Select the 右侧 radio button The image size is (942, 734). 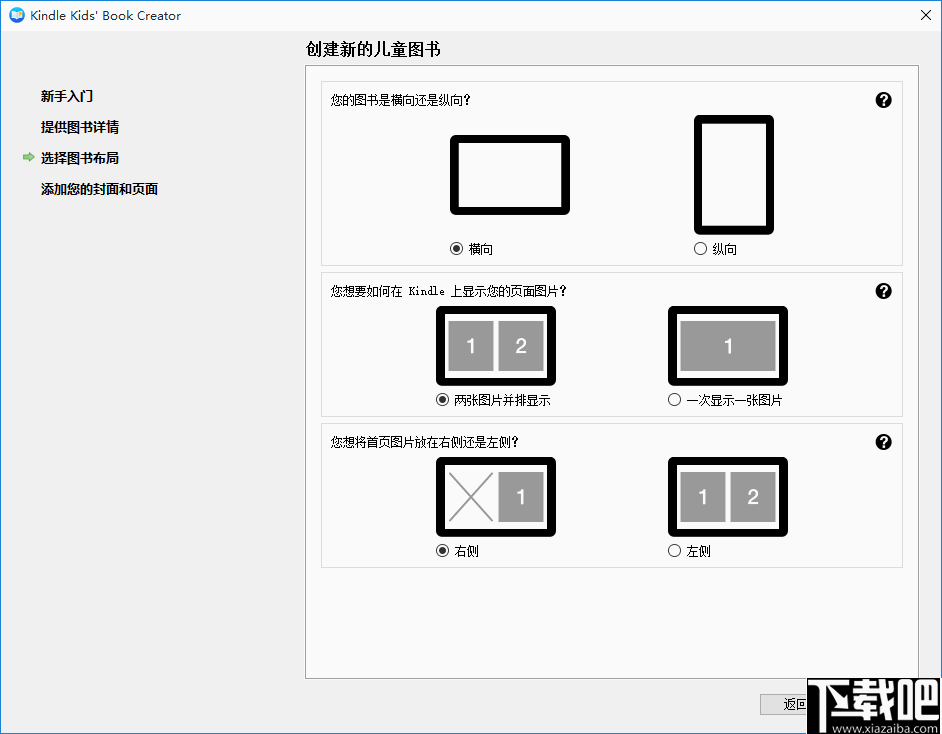(x=443, y=550)
